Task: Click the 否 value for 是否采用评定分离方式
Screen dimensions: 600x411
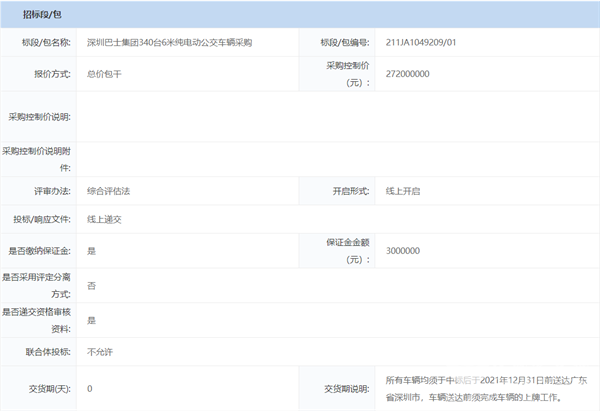Action: 92,286
